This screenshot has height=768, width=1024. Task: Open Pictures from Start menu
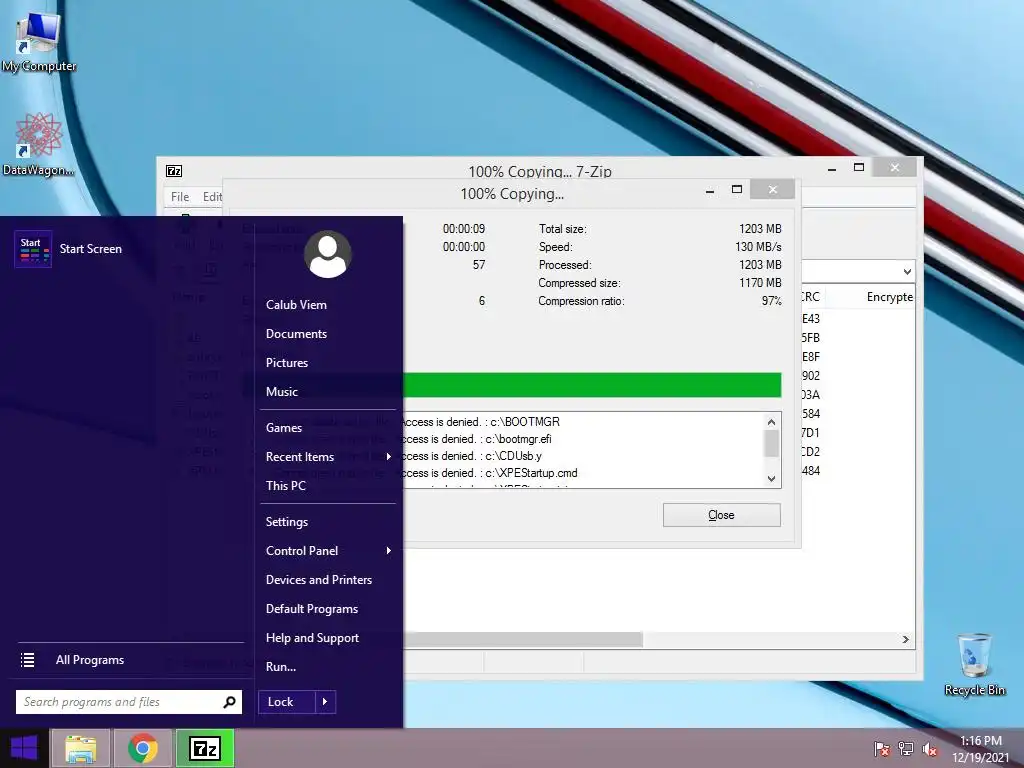coord(287,362)
